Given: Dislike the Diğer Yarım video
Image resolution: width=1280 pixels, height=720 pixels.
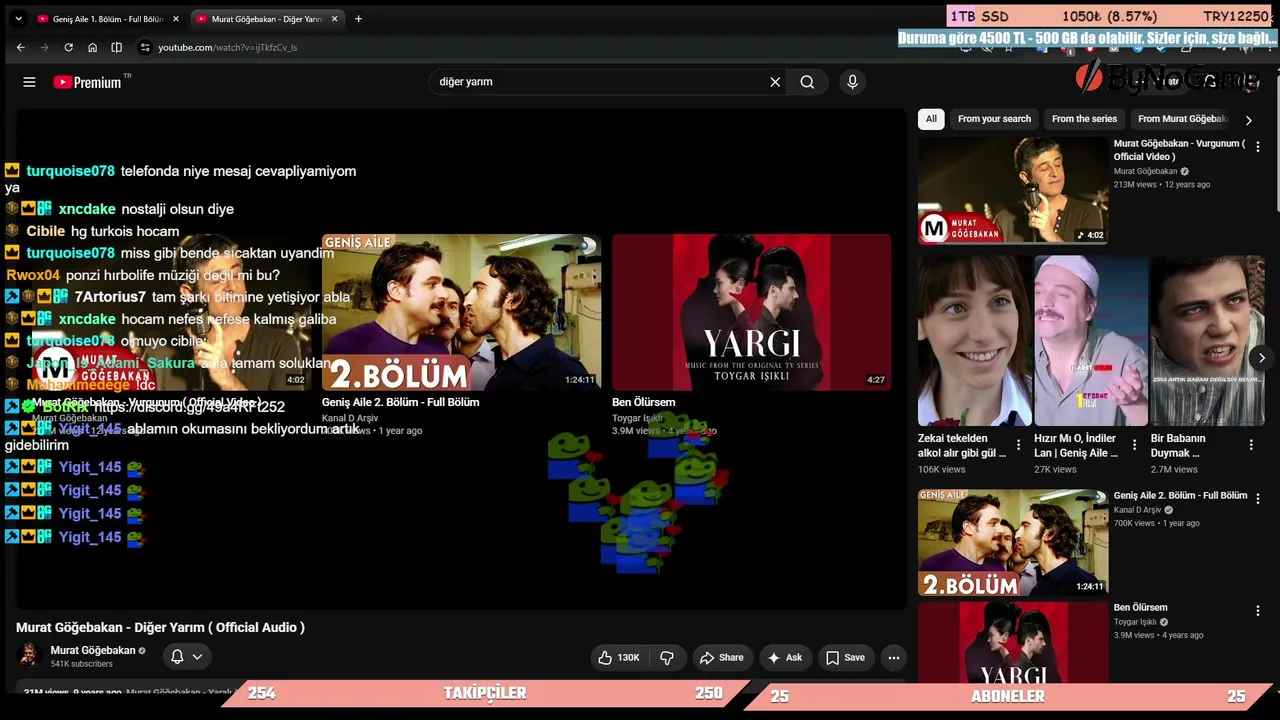Looking at the screenshot, I should tap(667, 657).
